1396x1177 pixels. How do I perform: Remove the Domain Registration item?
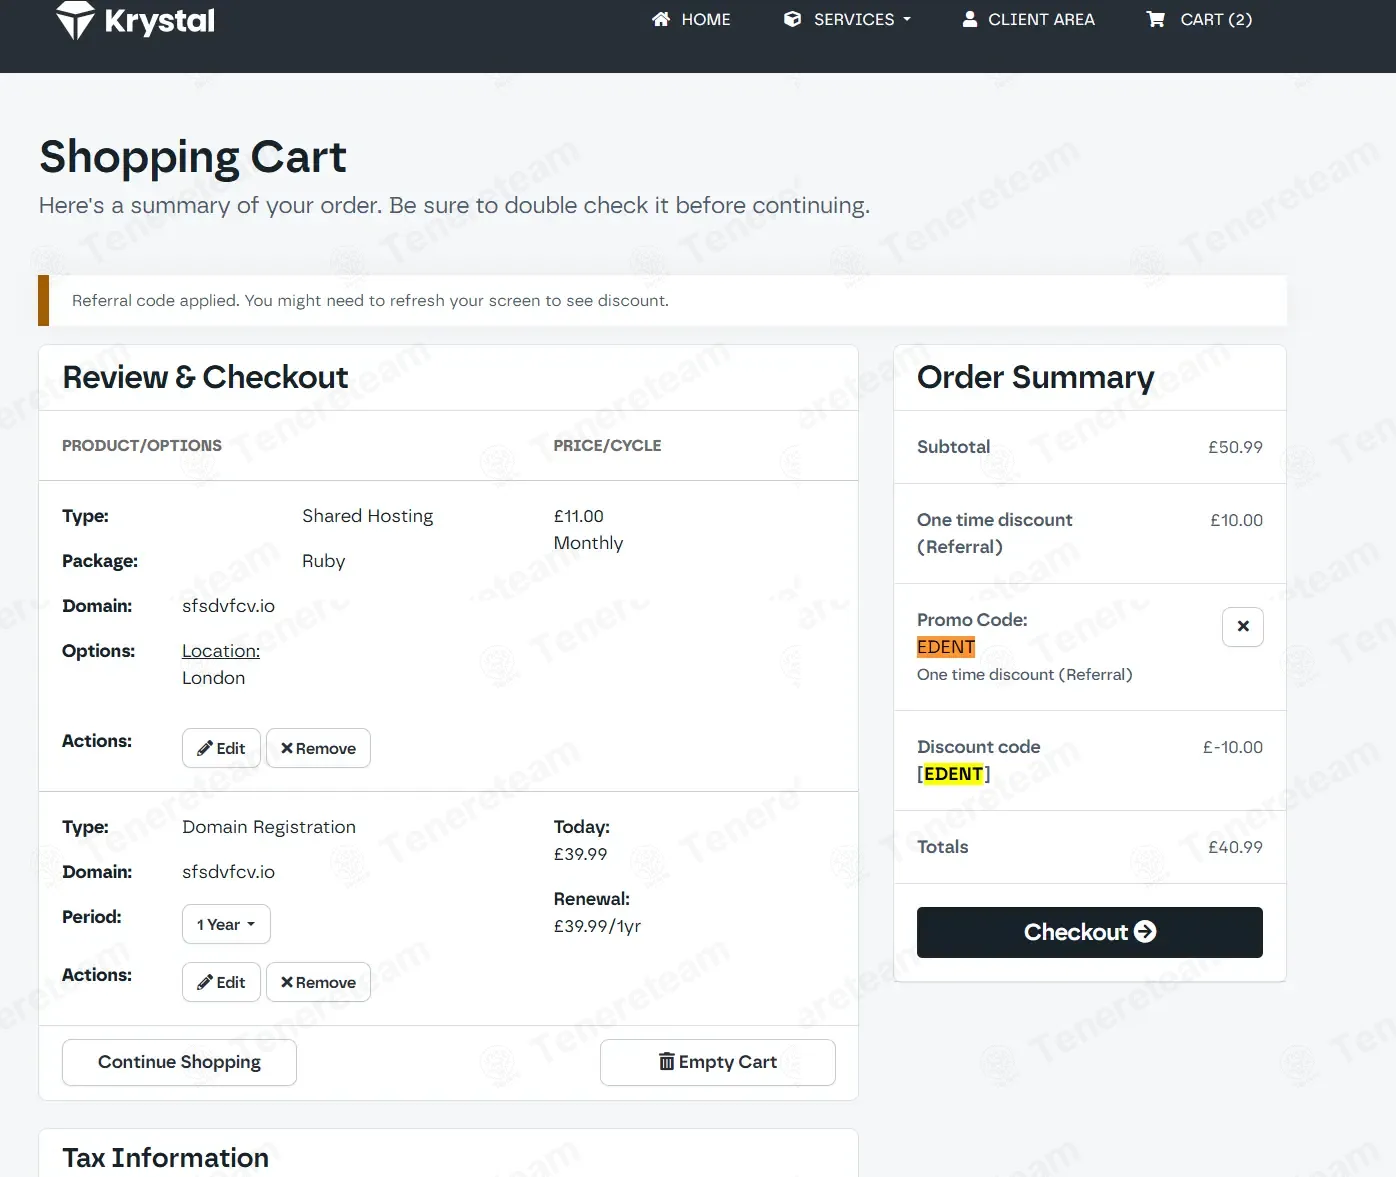click(x=318, y=982)
